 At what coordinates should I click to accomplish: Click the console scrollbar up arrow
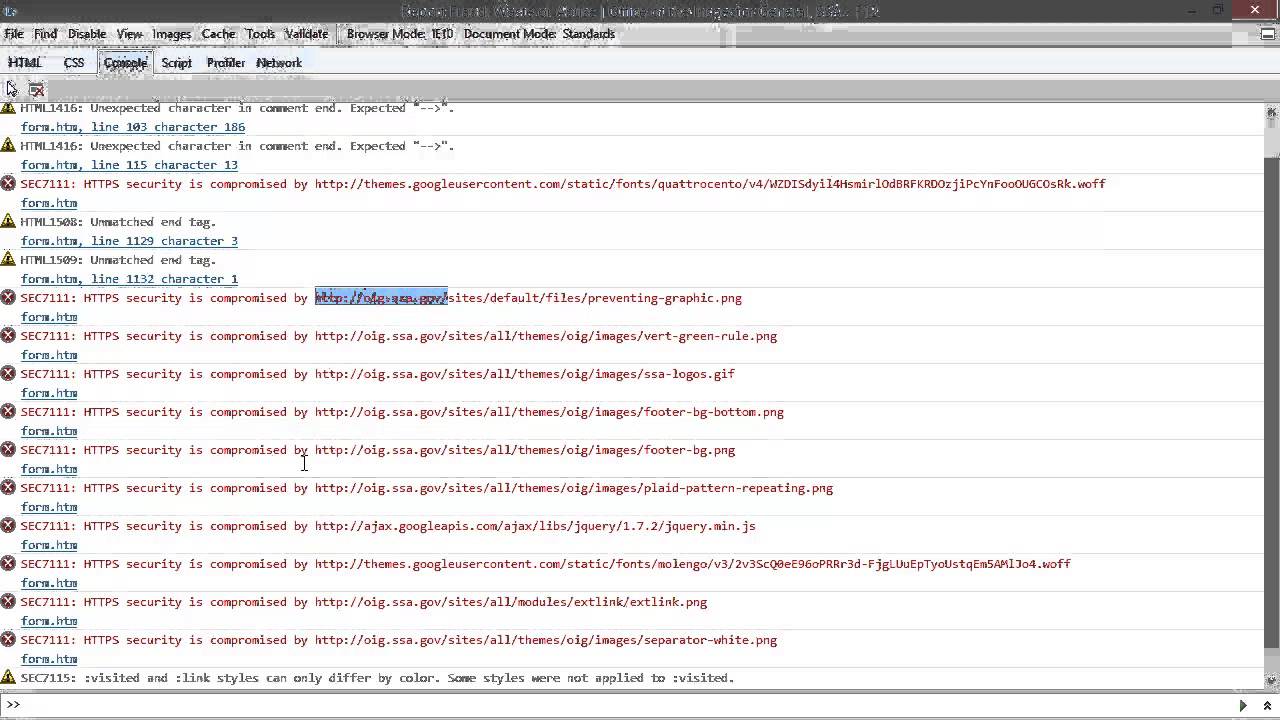pos(1272,111)
